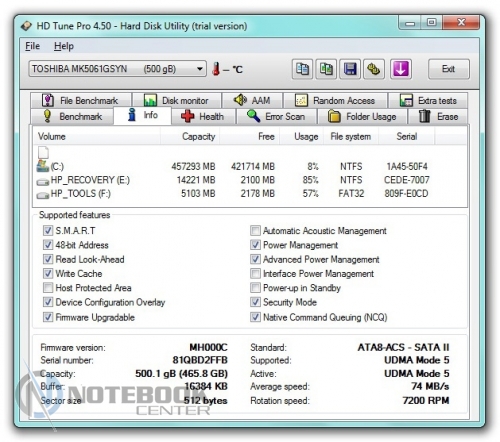Open the File menu
500x442 pixels.
pyautogui.click(x=32, y=46)
